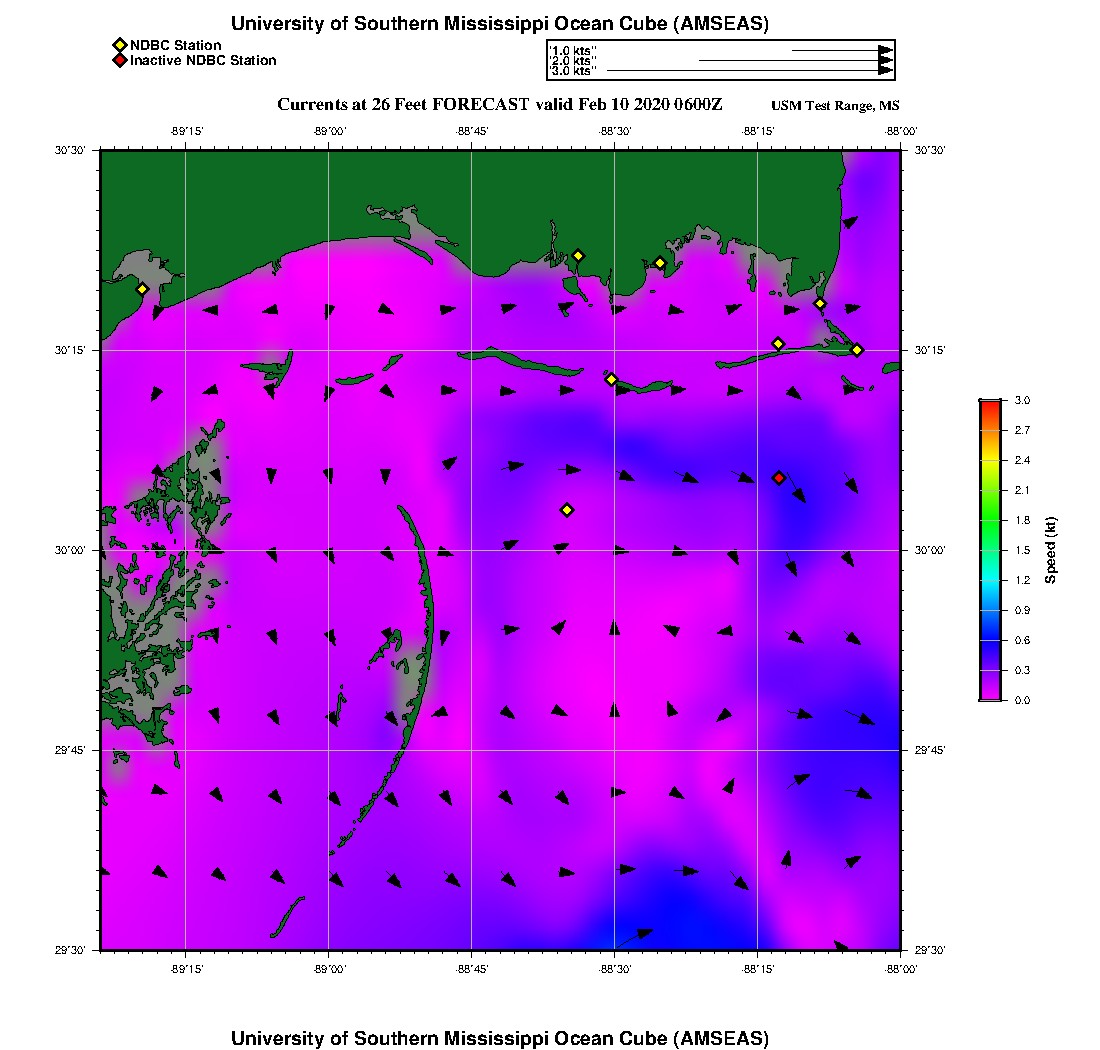Click the red top of the speed color bar

[990, 403]
